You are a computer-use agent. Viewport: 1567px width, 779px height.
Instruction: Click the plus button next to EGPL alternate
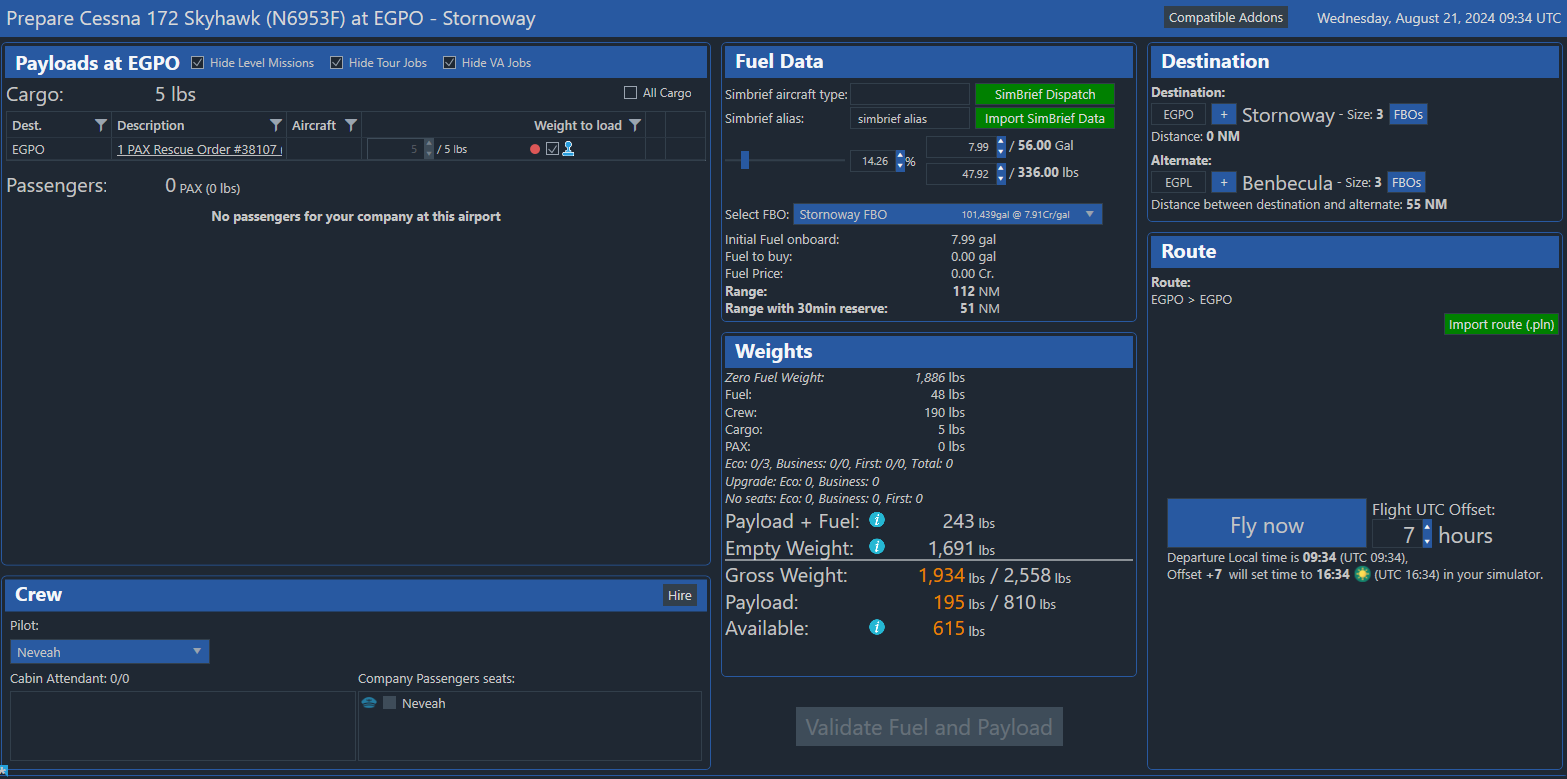point(1224,183)
